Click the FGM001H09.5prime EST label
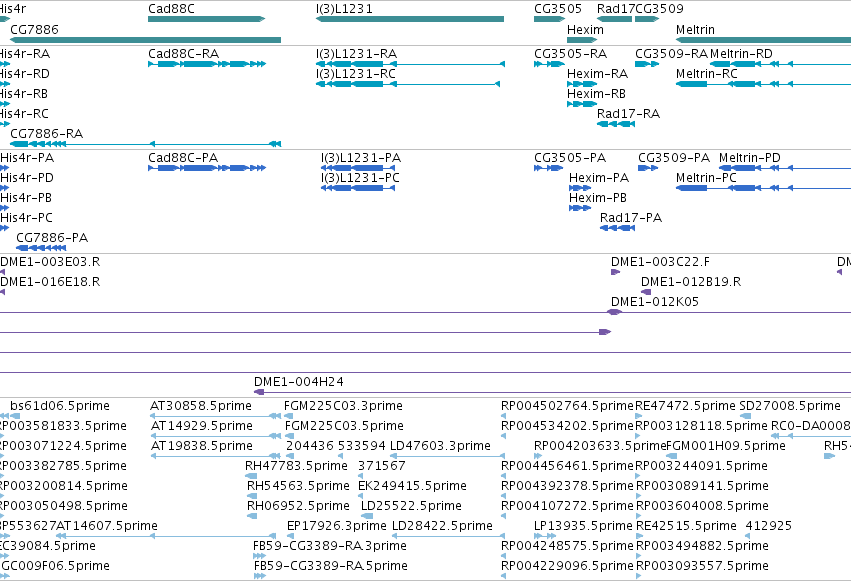Image resolution: width=851 pixels, height=581 pixels. (x=726, y=446)
